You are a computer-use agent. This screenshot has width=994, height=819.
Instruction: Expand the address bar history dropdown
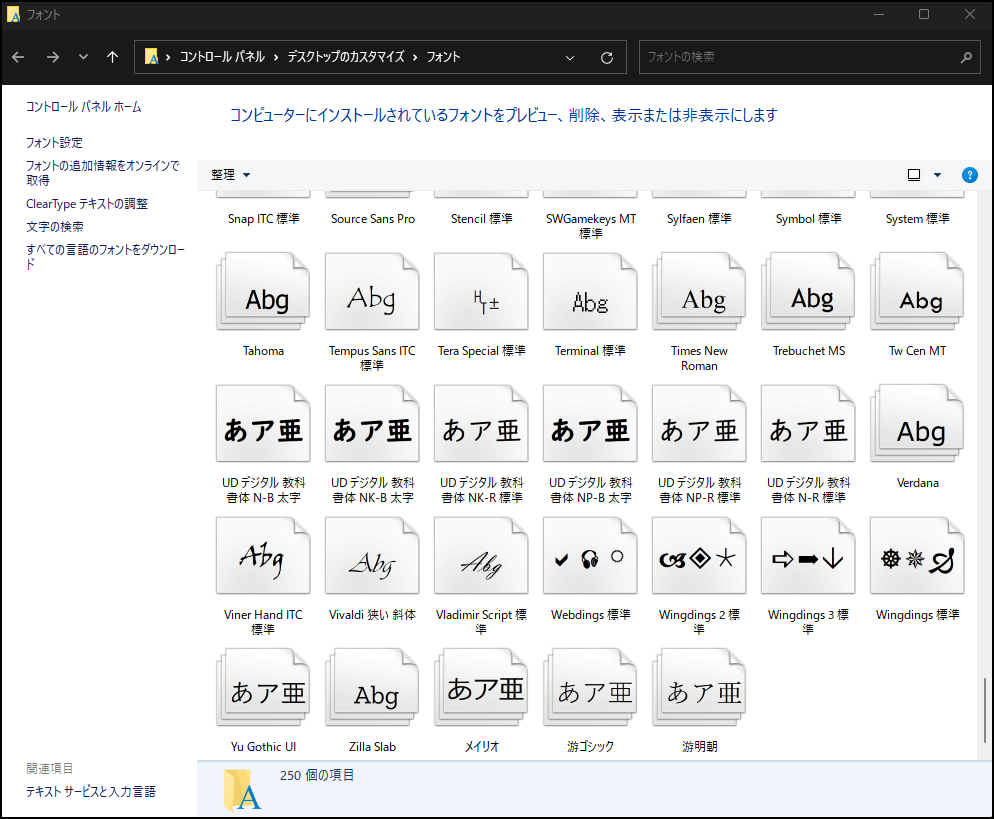(570, 58)
